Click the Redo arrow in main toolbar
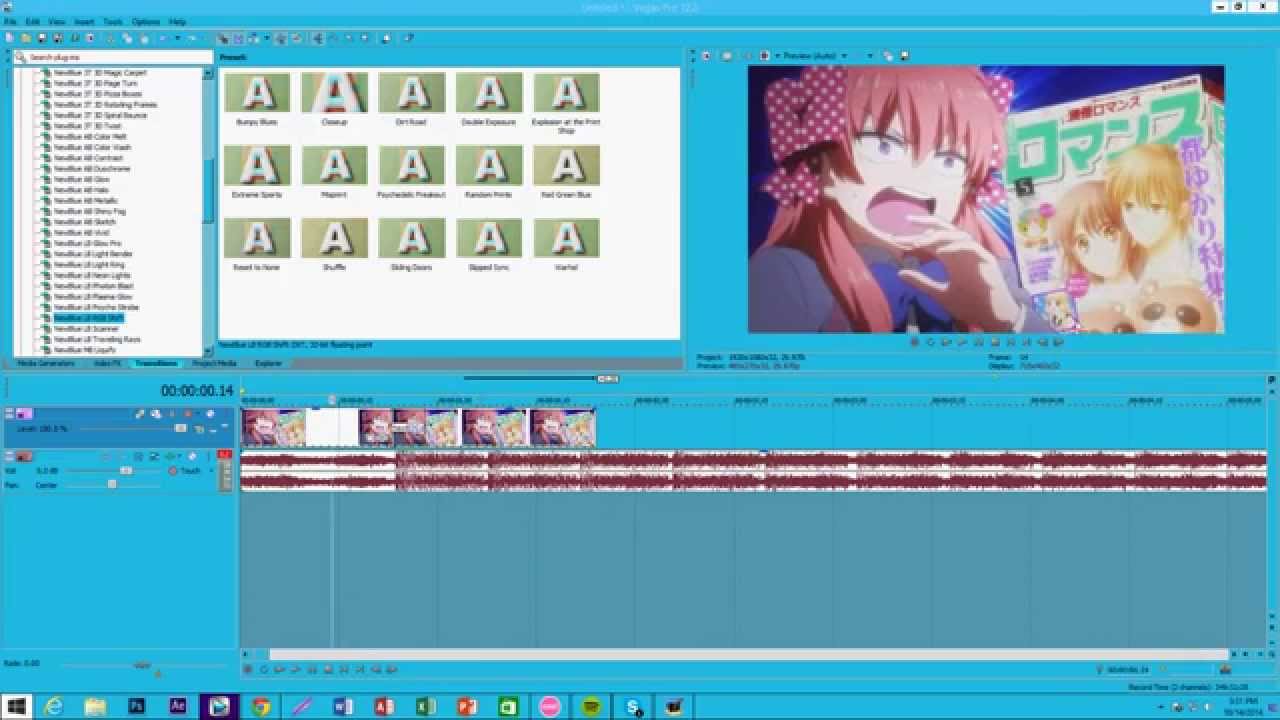The width and height of the screenshot is (1280, 720). 192,38
